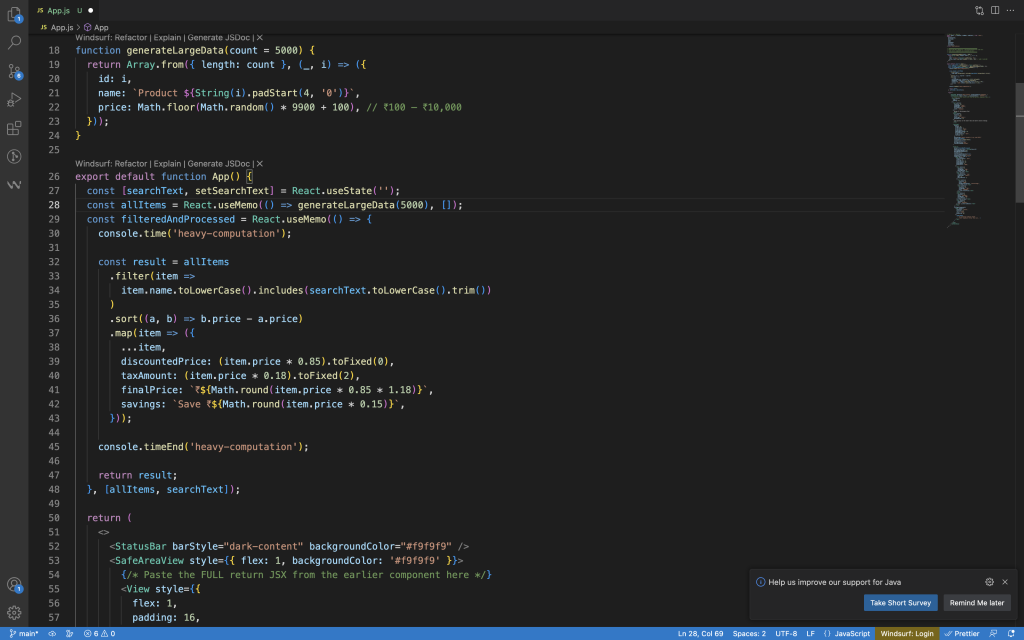Open the Source Control view
1024x640 pixels.
tap(14, 72)
